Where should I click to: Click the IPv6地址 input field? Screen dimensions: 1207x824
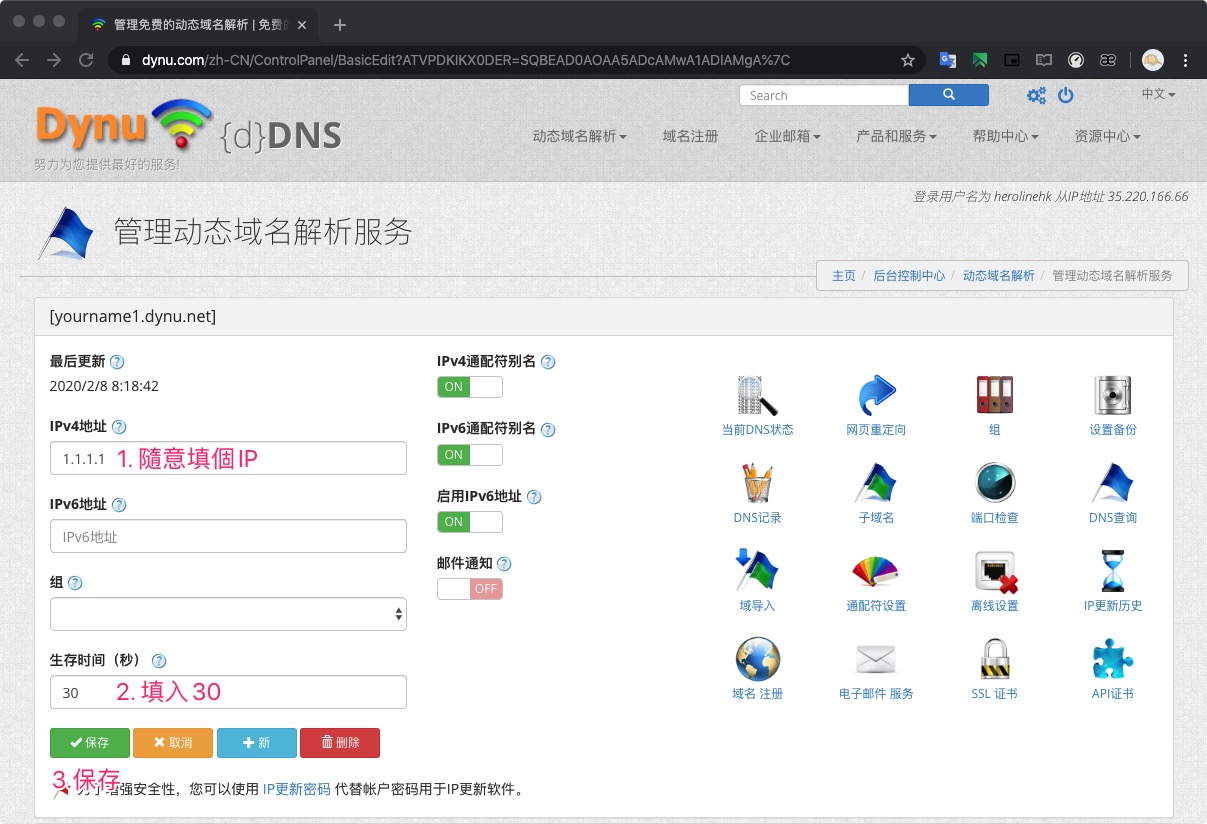pos(228,536)
